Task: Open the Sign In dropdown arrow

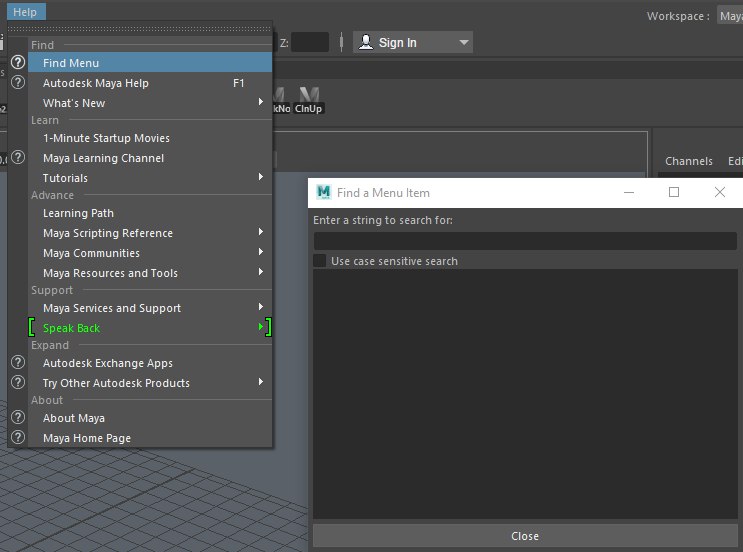Action: tap(464, 43)
